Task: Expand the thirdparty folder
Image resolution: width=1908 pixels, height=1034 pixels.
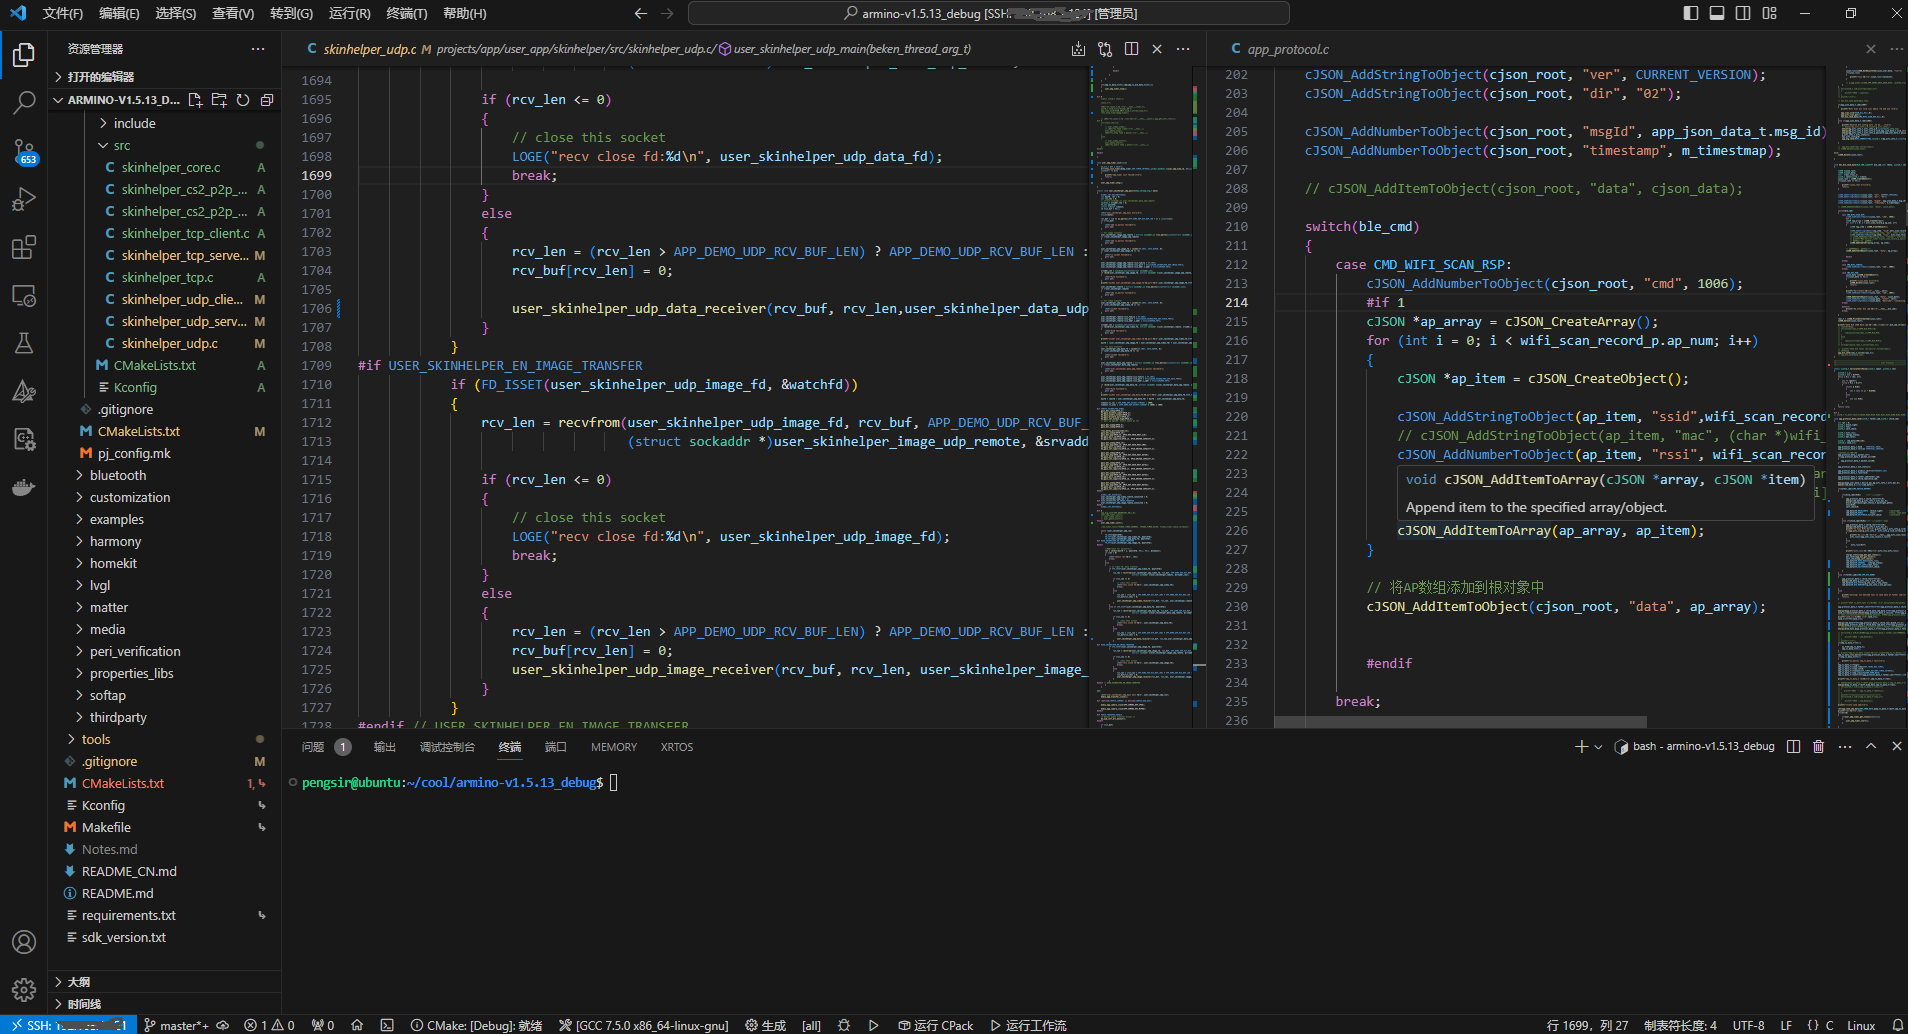Action: point(118,717)
